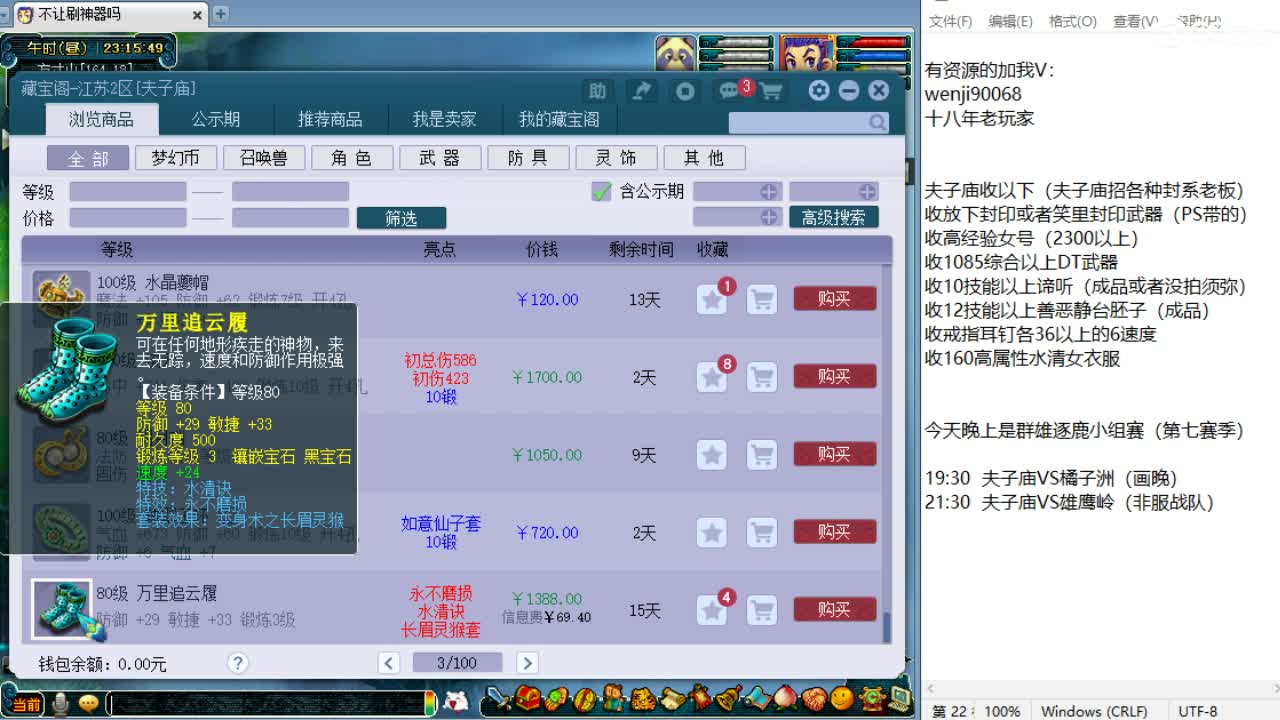Click the panda pet portrait
Viewport: 1280px width, 720px height.
coord(675,52)
